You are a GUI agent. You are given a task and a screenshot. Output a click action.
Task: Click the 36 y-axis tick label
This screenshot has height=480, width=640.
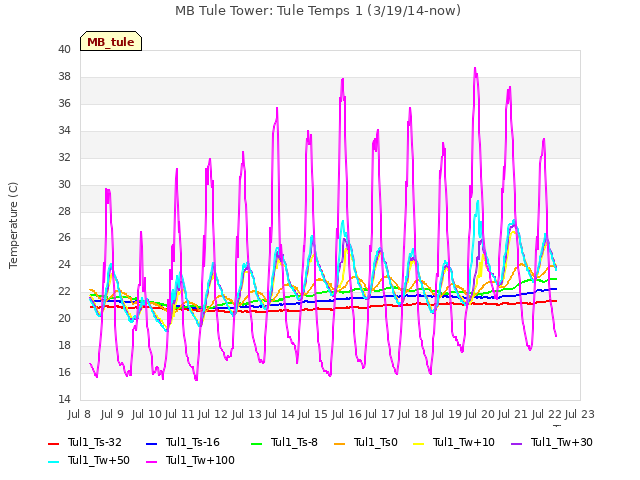pyautogui.click(x=64, y=104)
